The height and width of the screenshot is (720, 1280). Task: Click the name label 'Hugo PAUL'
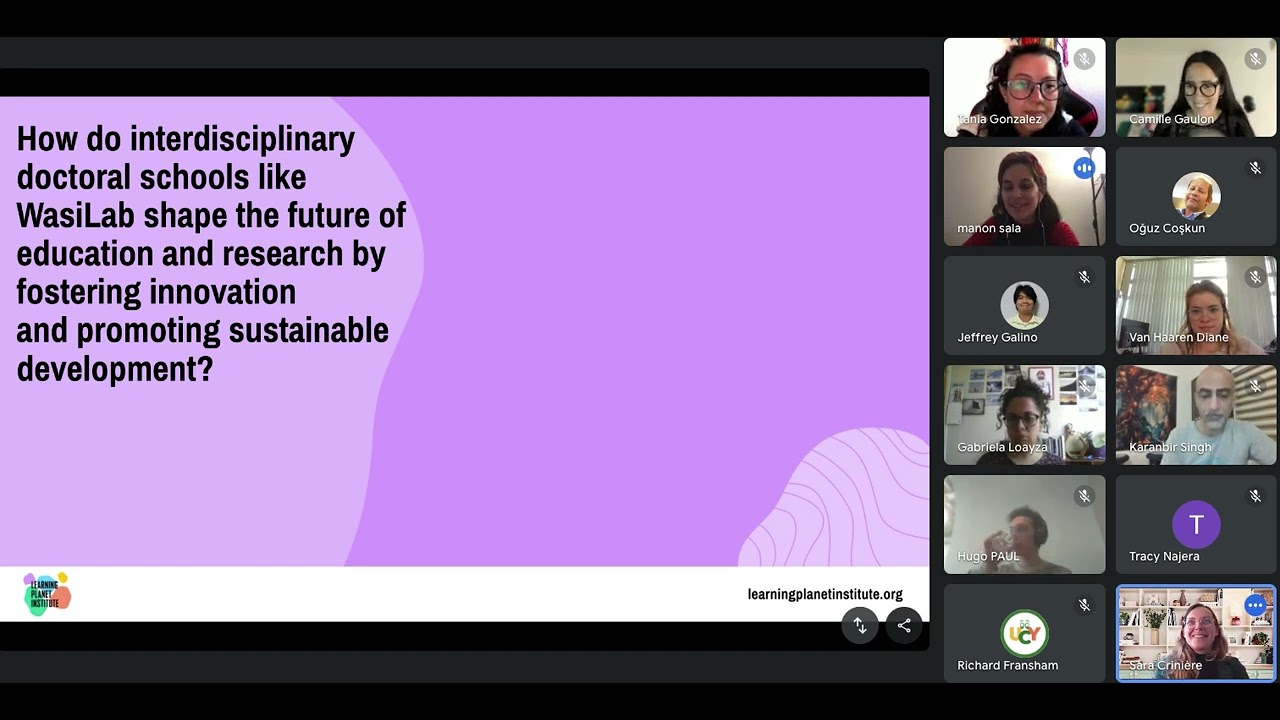click(988, 556)
